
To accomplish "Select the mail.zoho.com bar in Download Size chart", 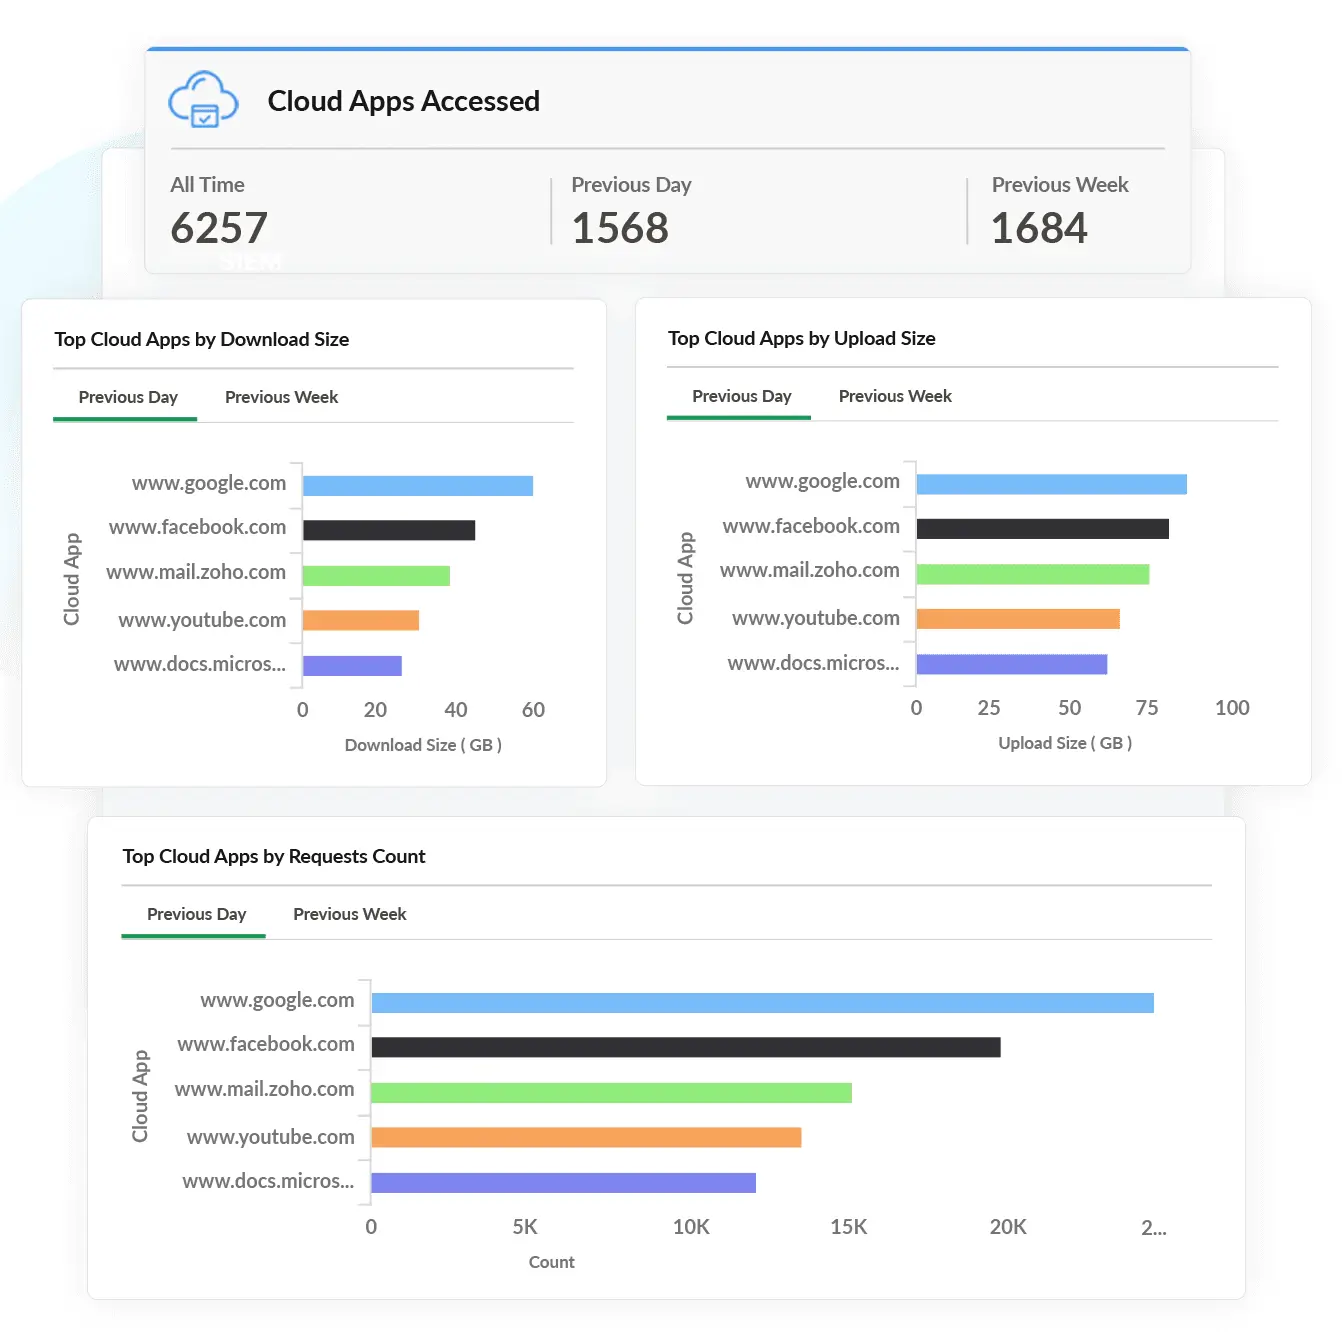I will click(376, 576).
